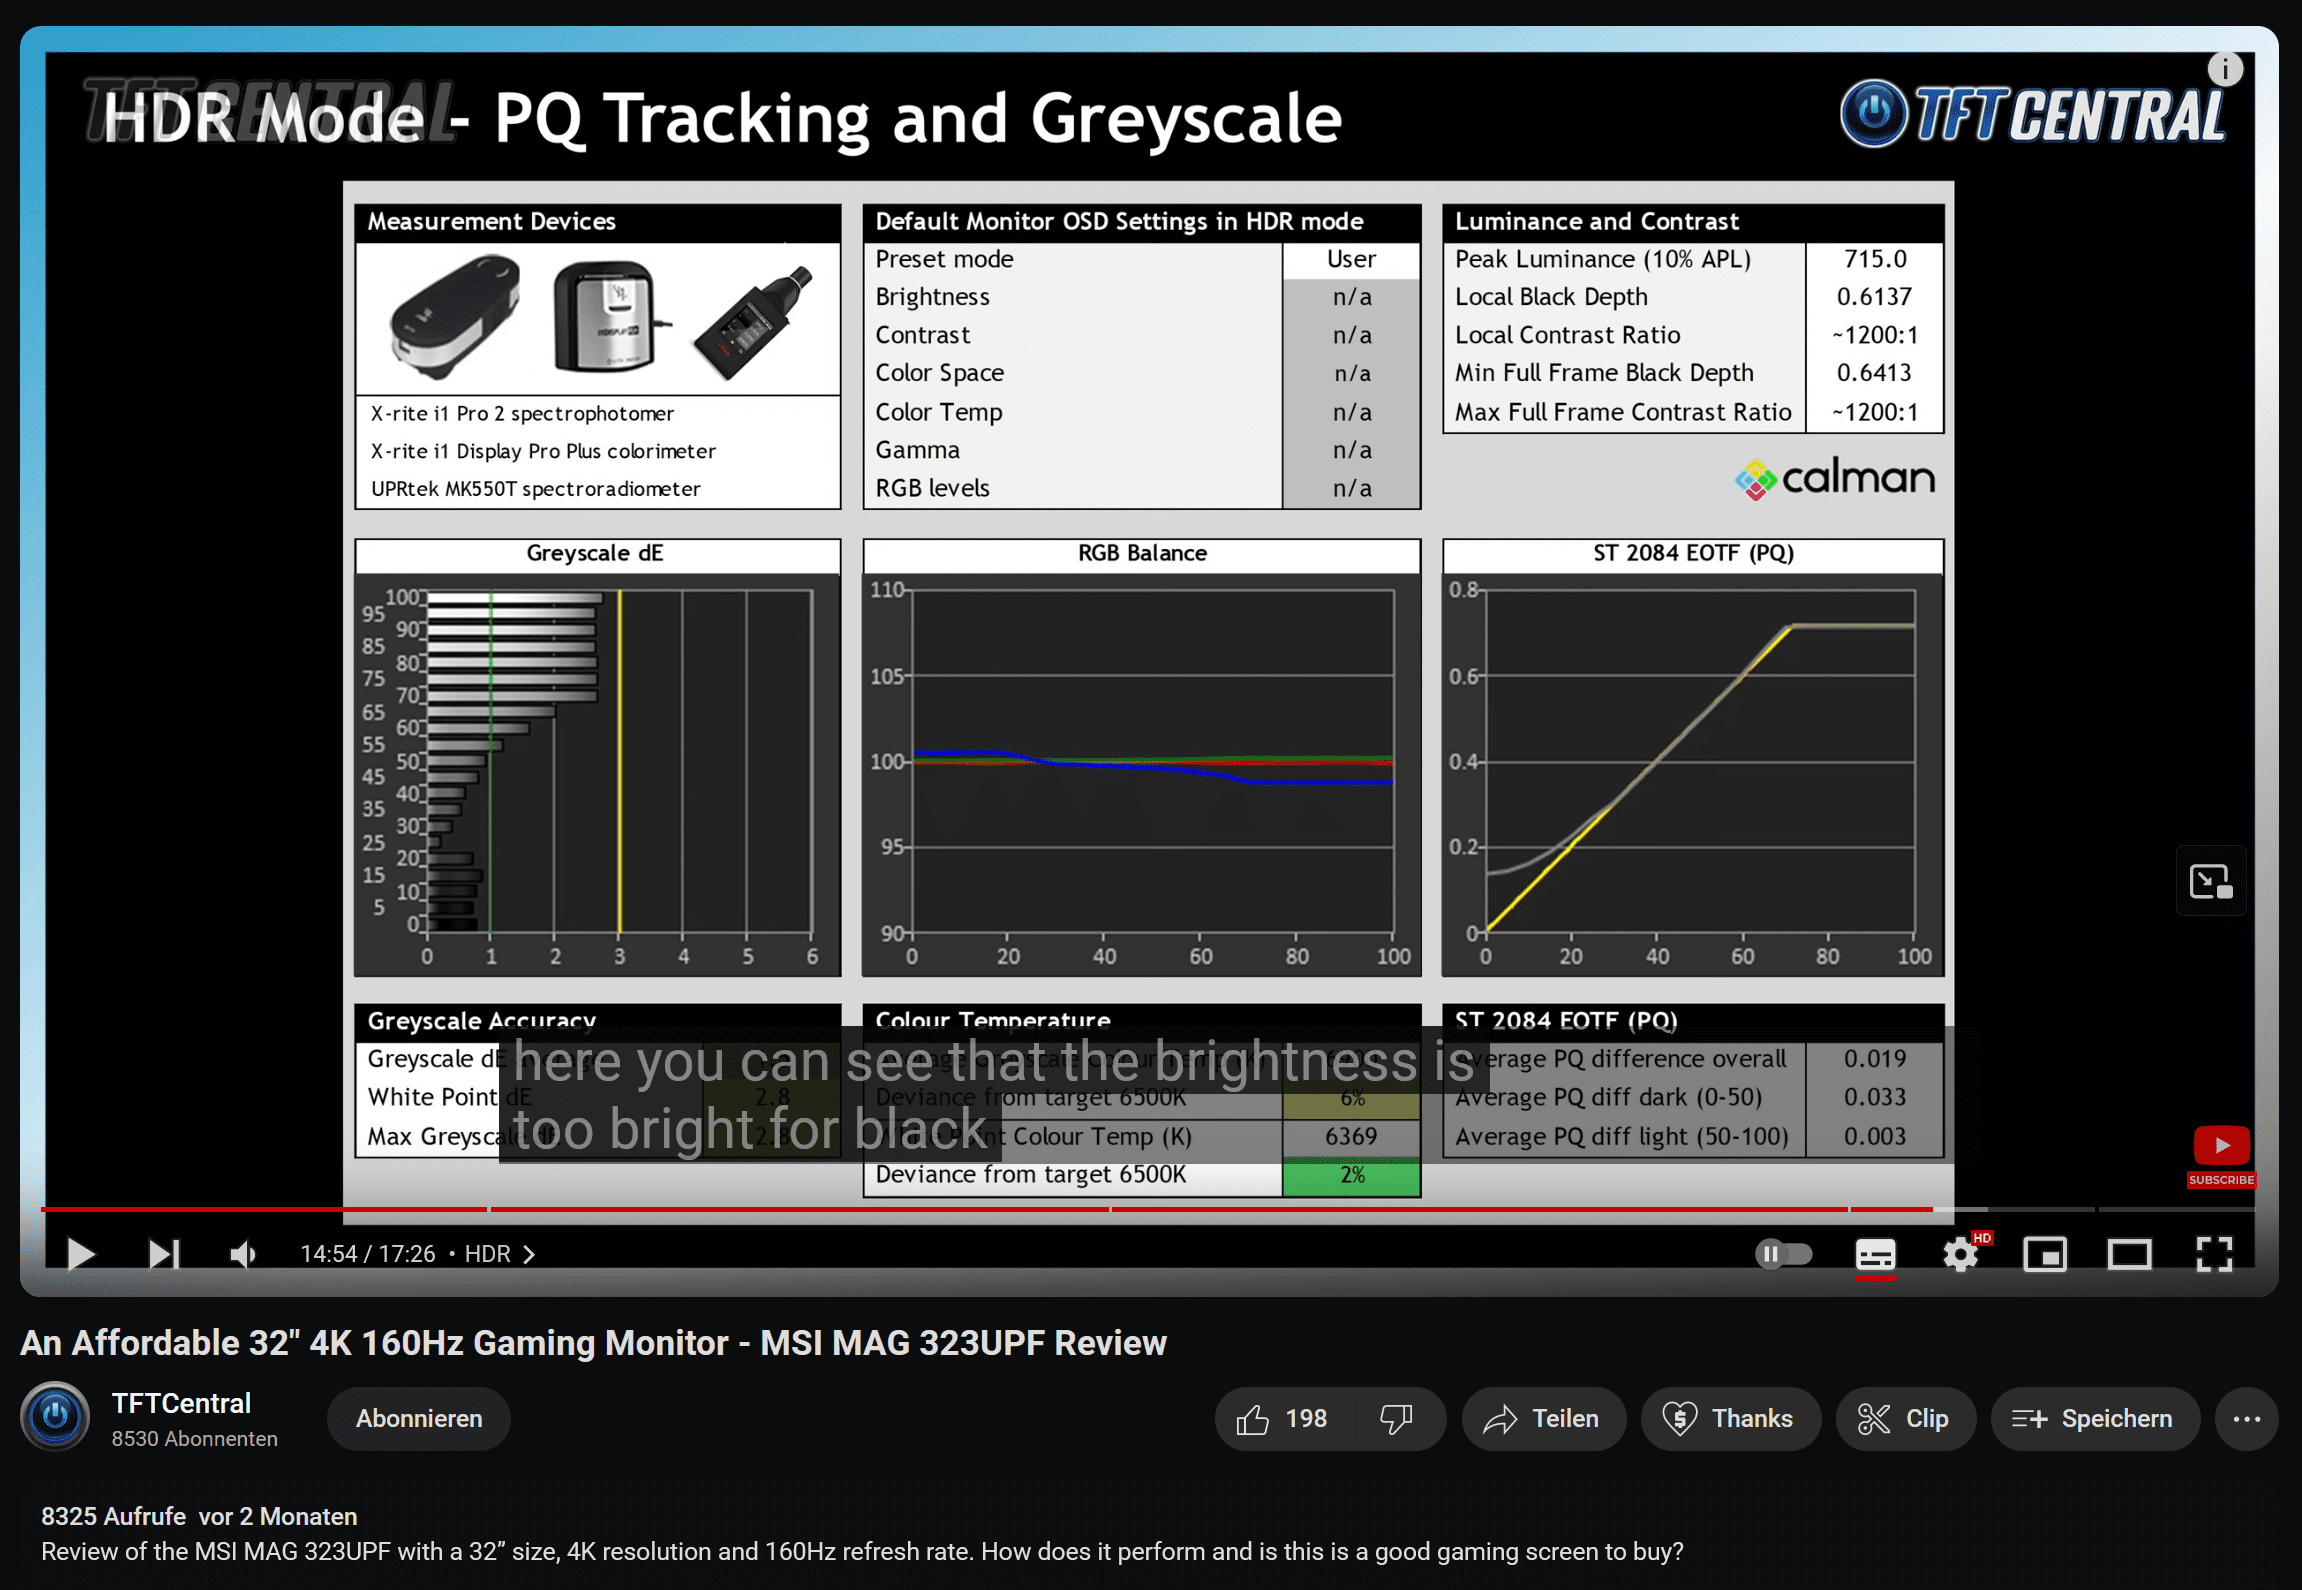
Task: Click the Abonnieren button
Action: click(419, 1418)
